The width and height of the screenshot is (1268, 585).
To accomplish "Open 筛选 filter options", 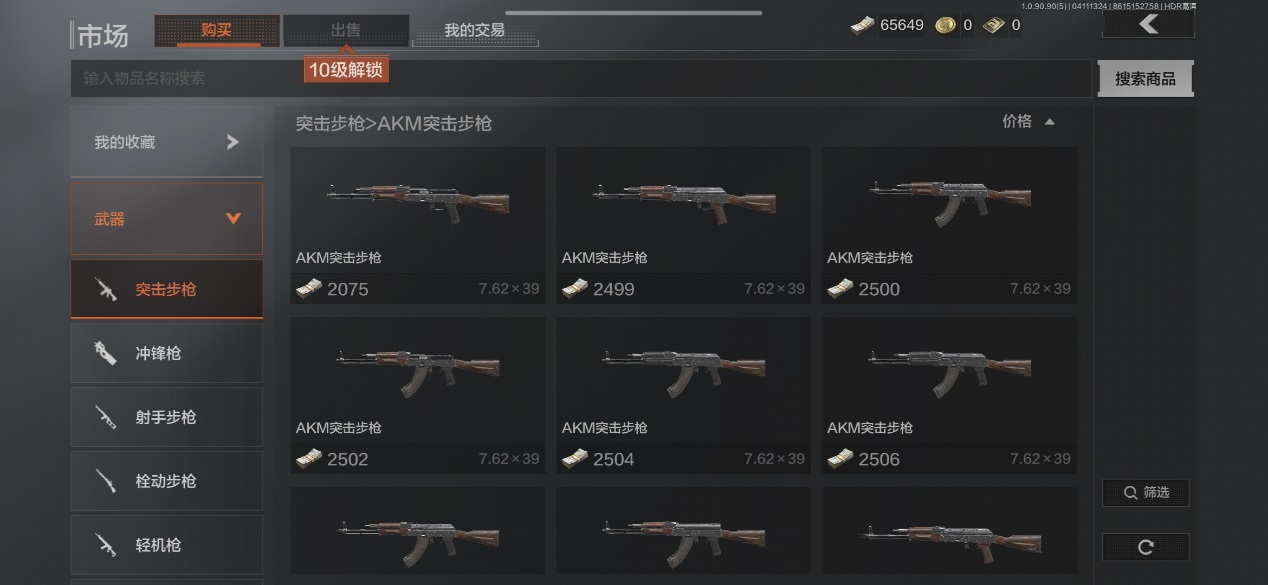I will tap(1145, 492).
